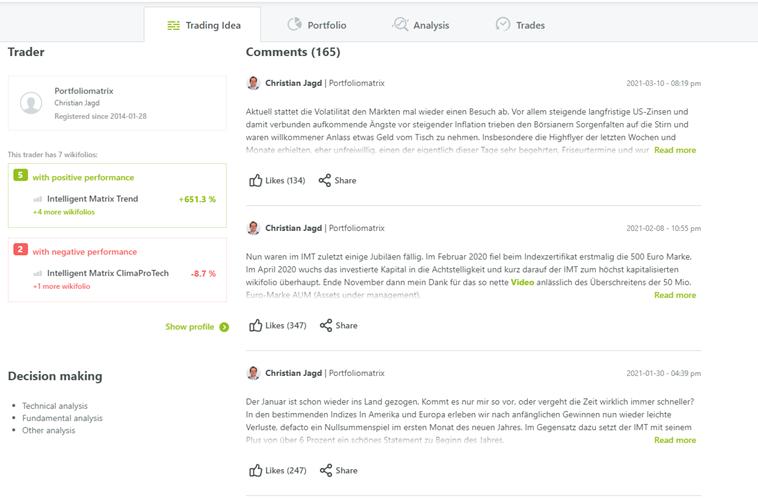Expand Read more on the 2021-02-08 comment

[675, 295]
